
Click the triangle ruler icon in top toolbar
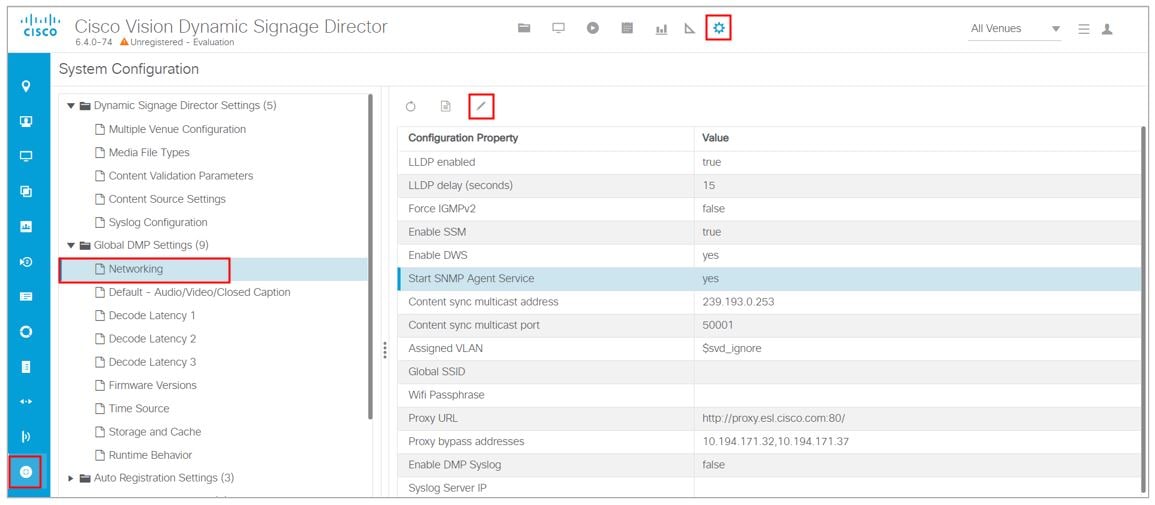click(x=689, y=29)
